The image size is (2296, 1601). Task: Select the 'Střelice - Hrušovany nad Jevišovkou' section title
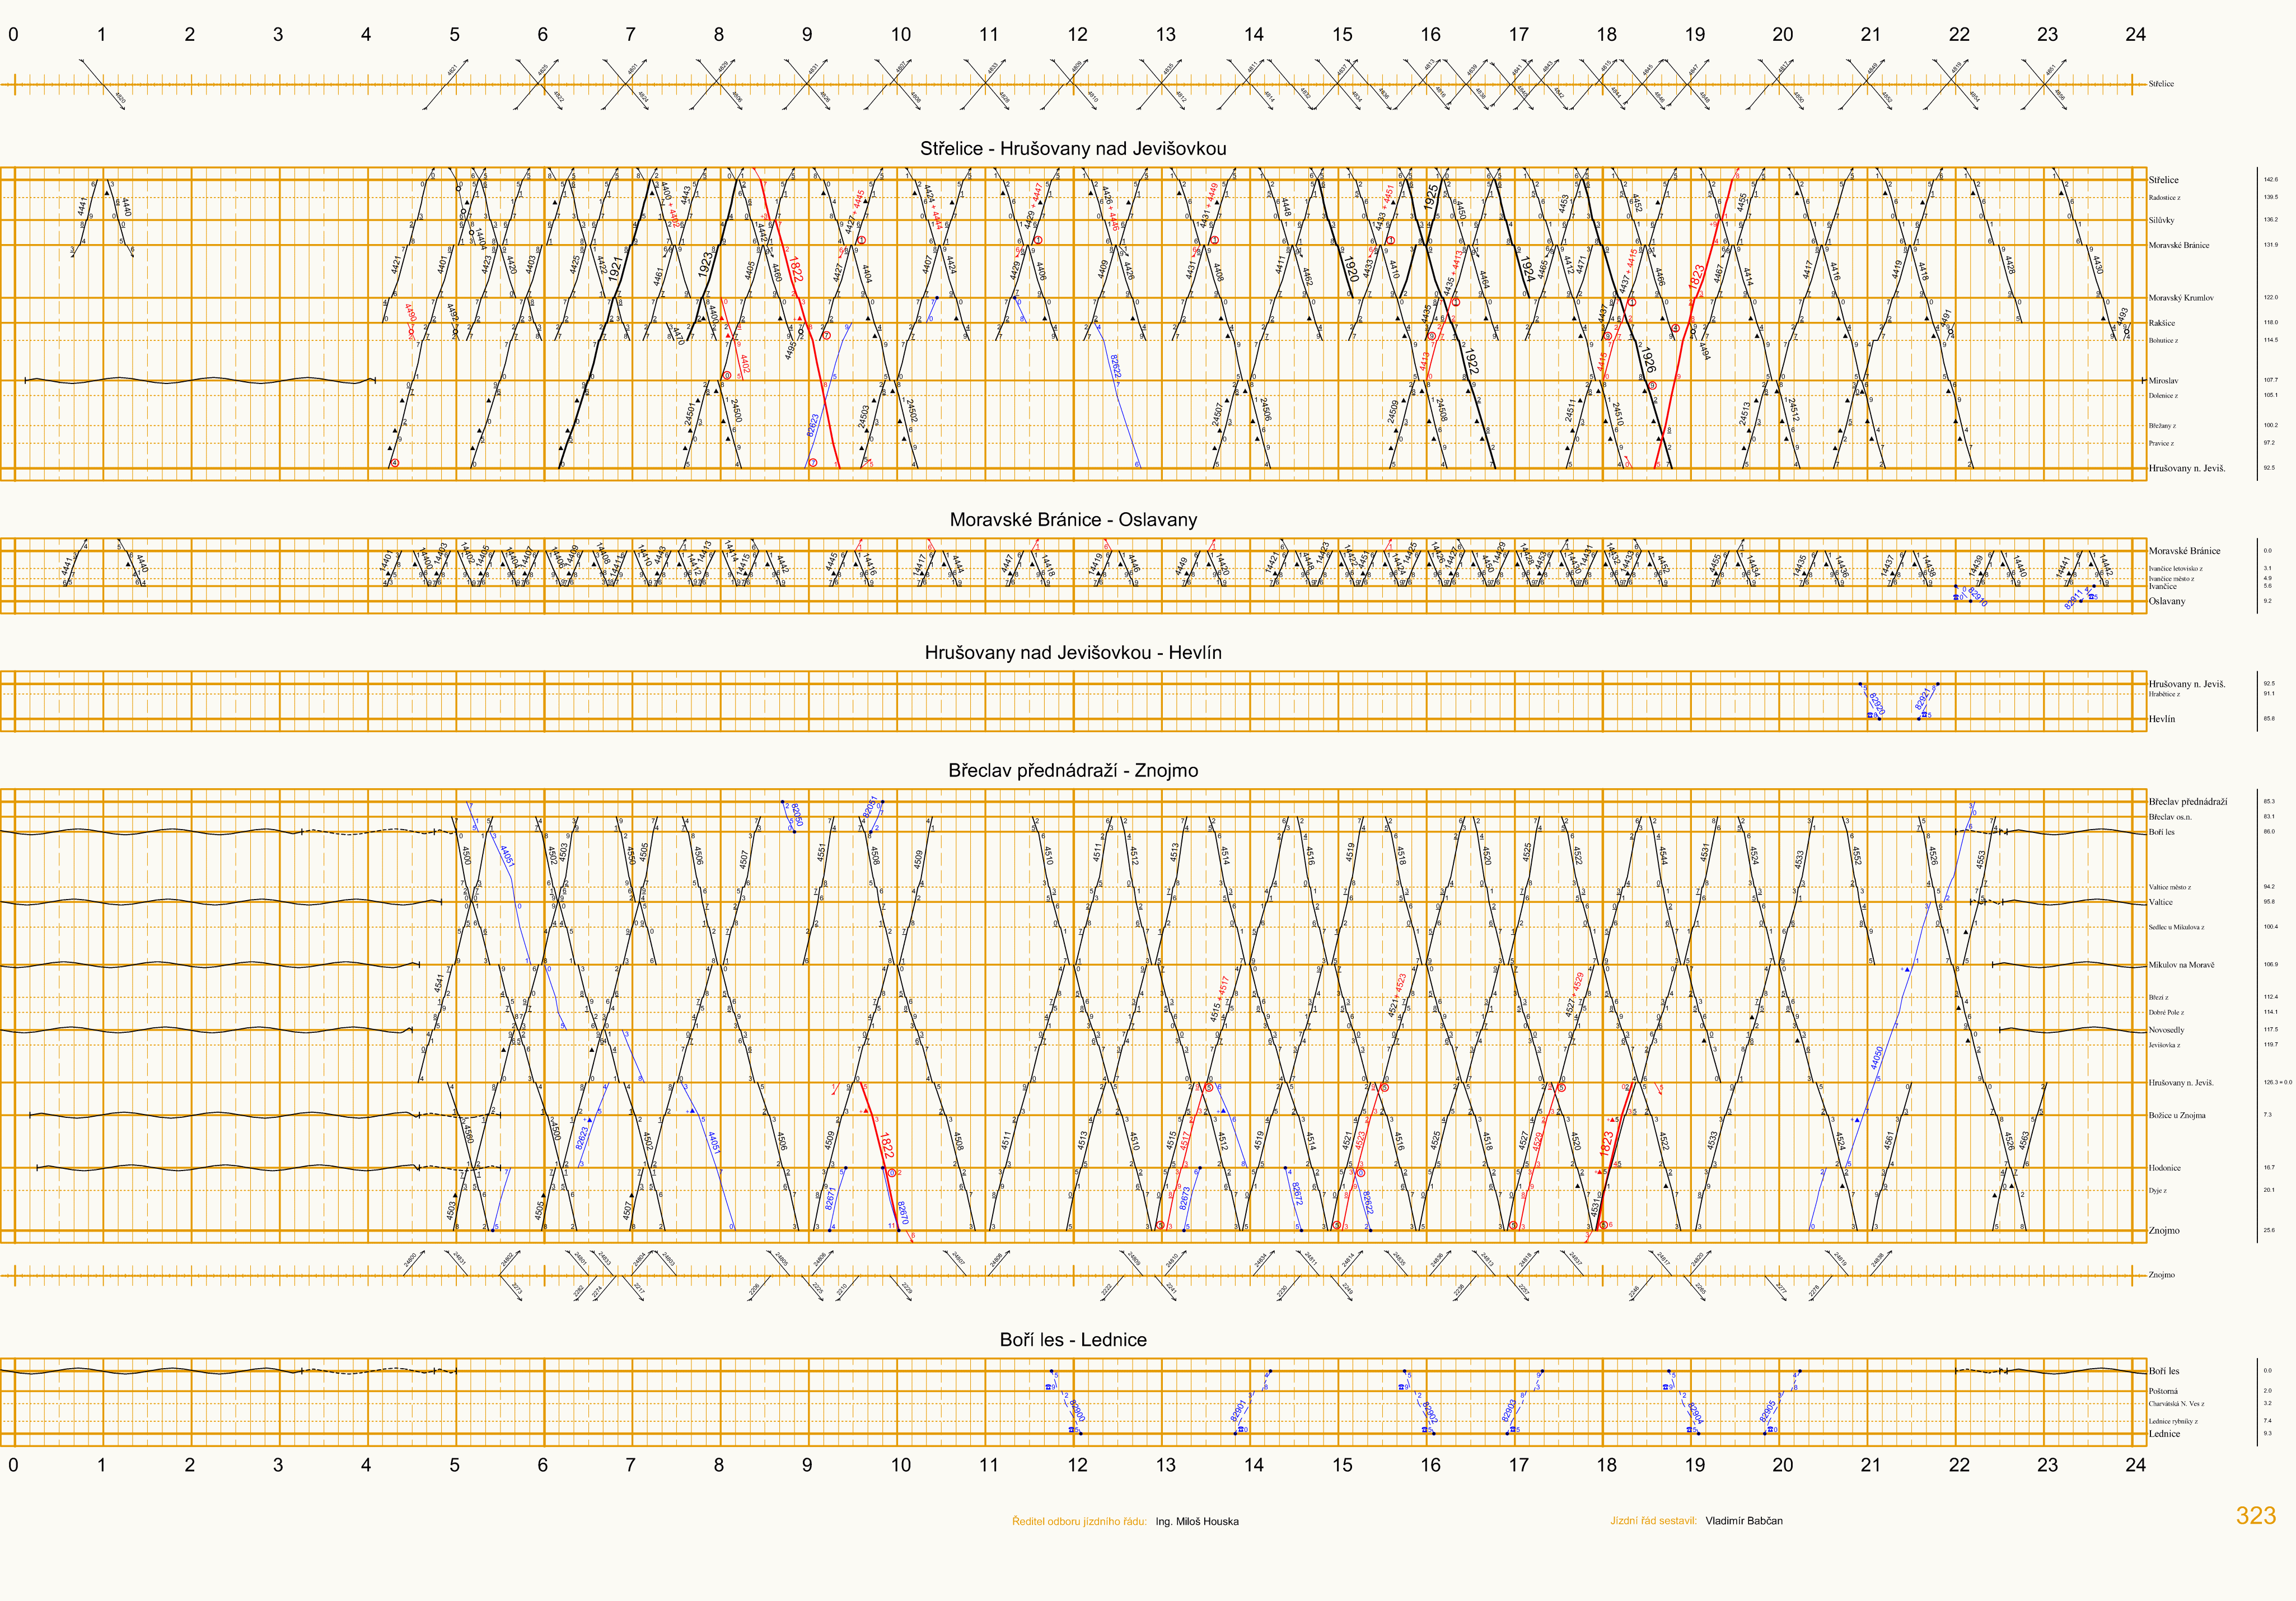click(x=1073, y=148)
